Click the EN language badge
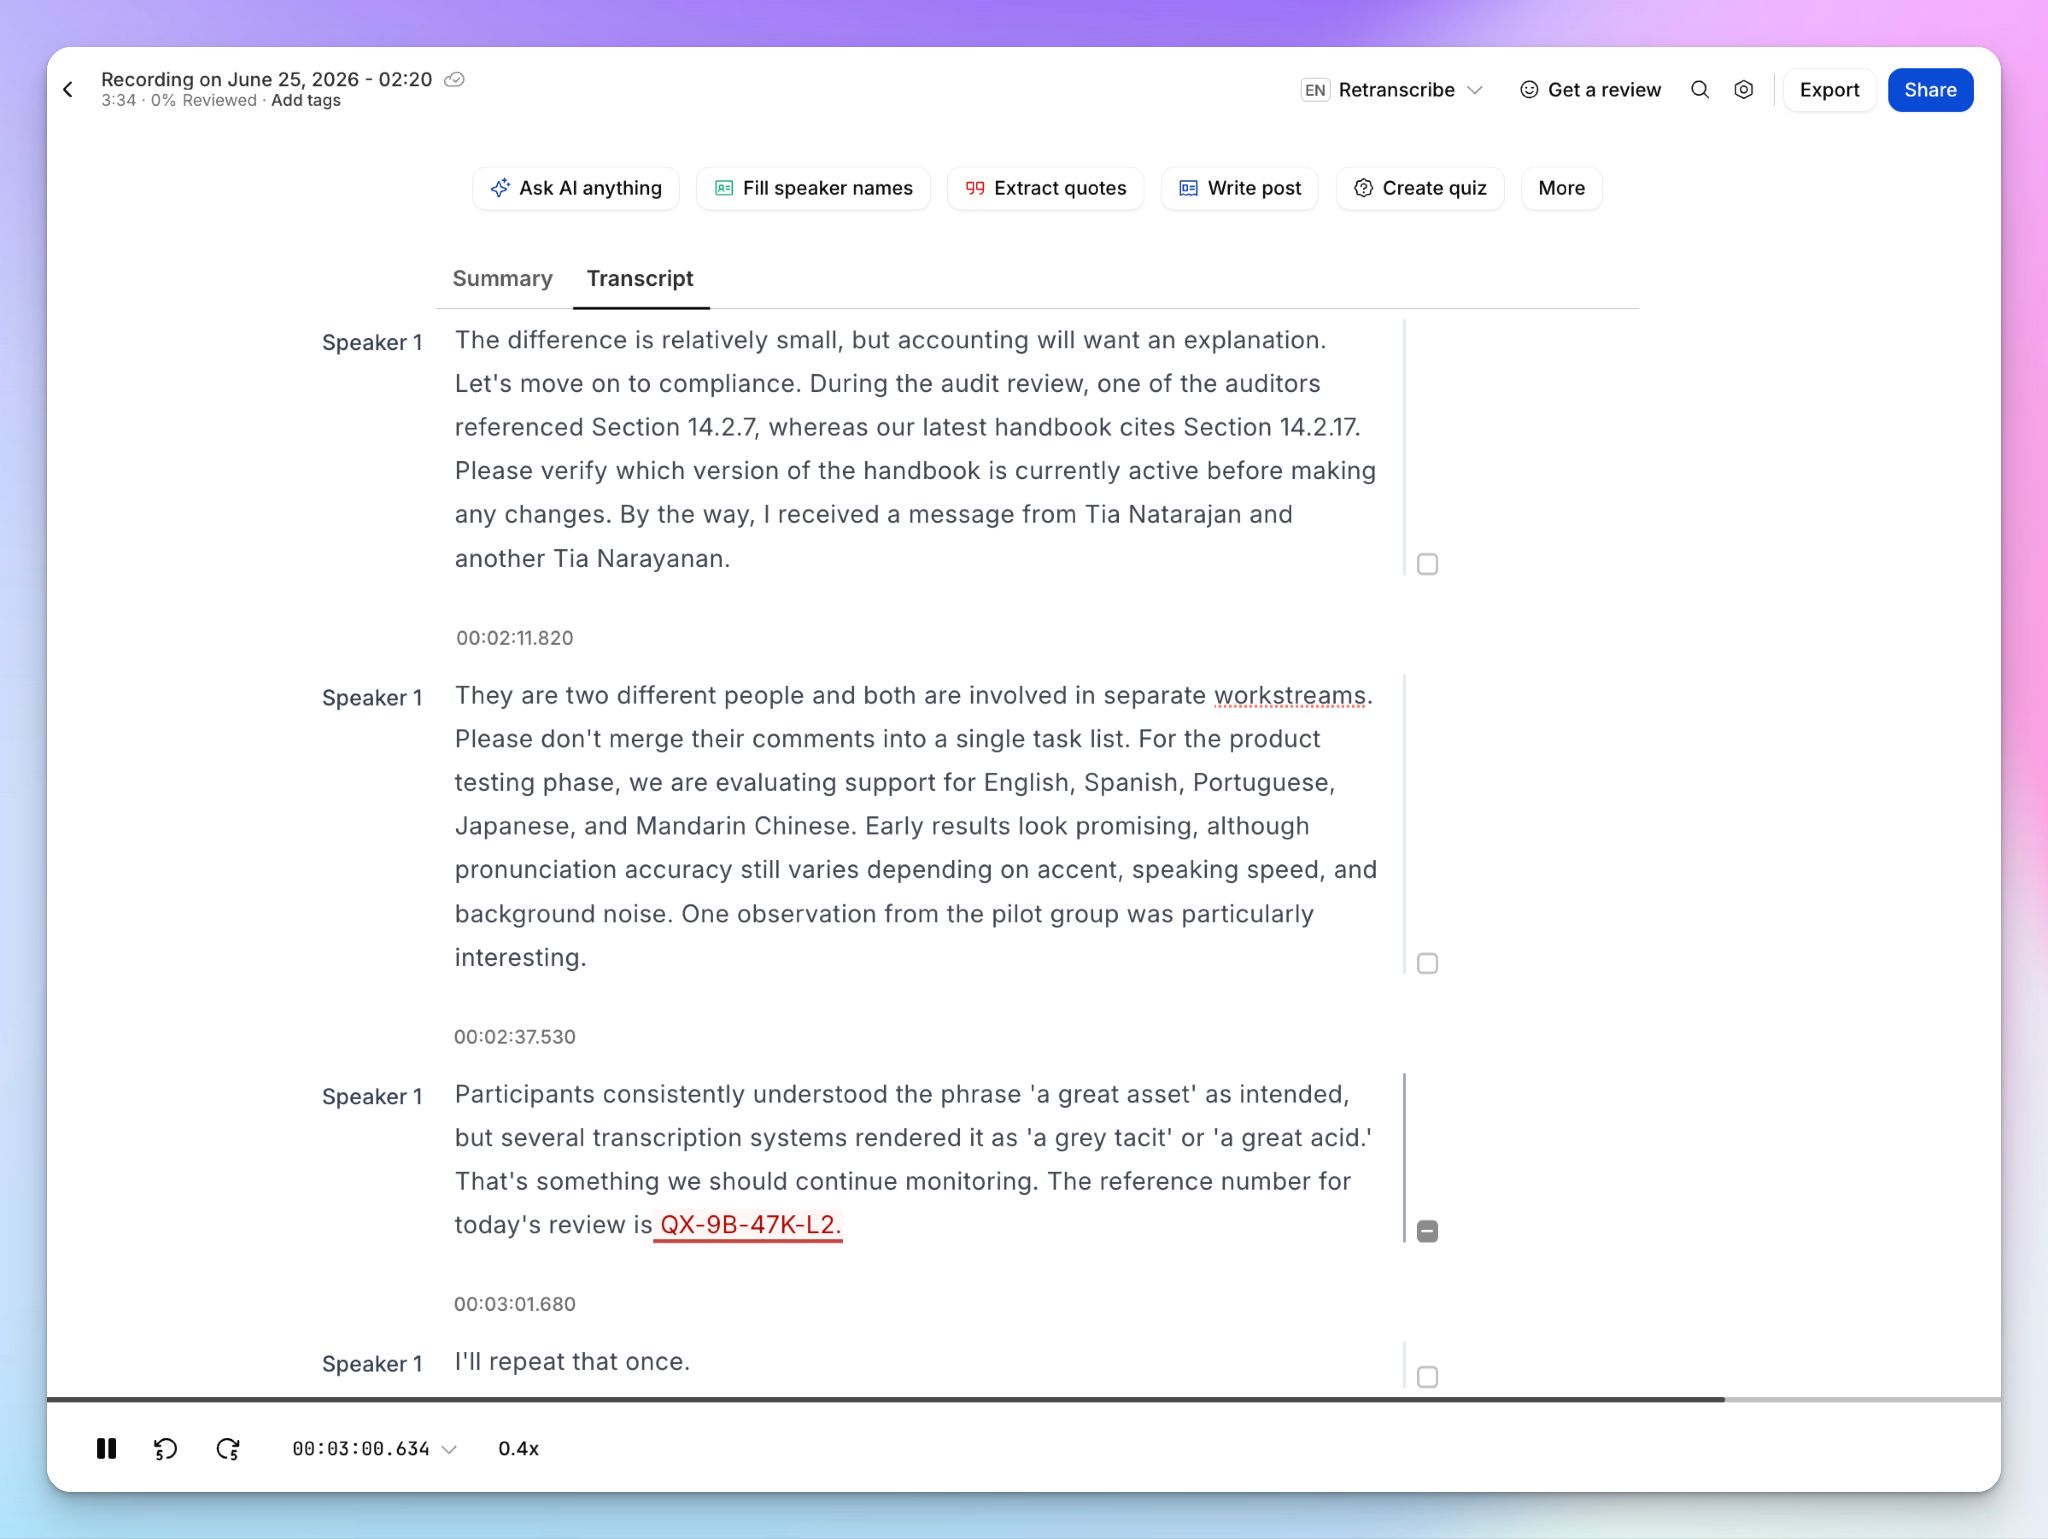The image size is (2048, 1539). [x=1315, y=90]
